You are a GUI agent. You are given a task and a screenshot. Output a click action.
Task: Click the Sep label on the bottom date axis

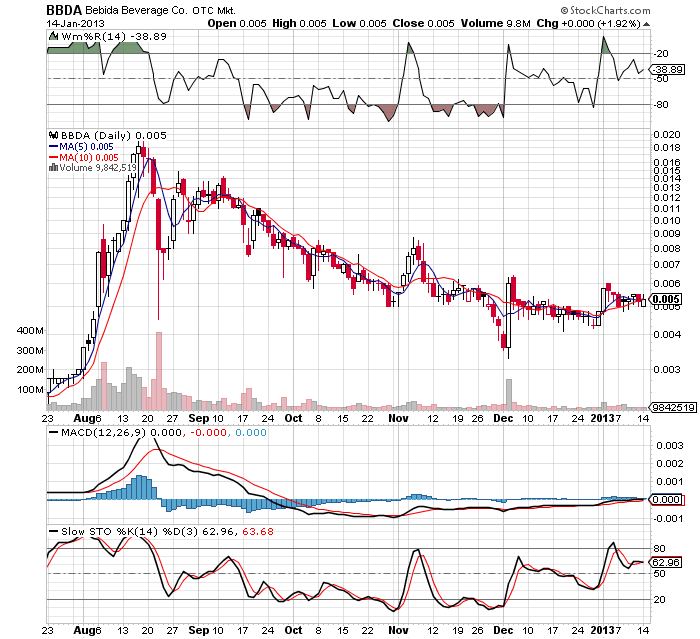pos(199,630)
